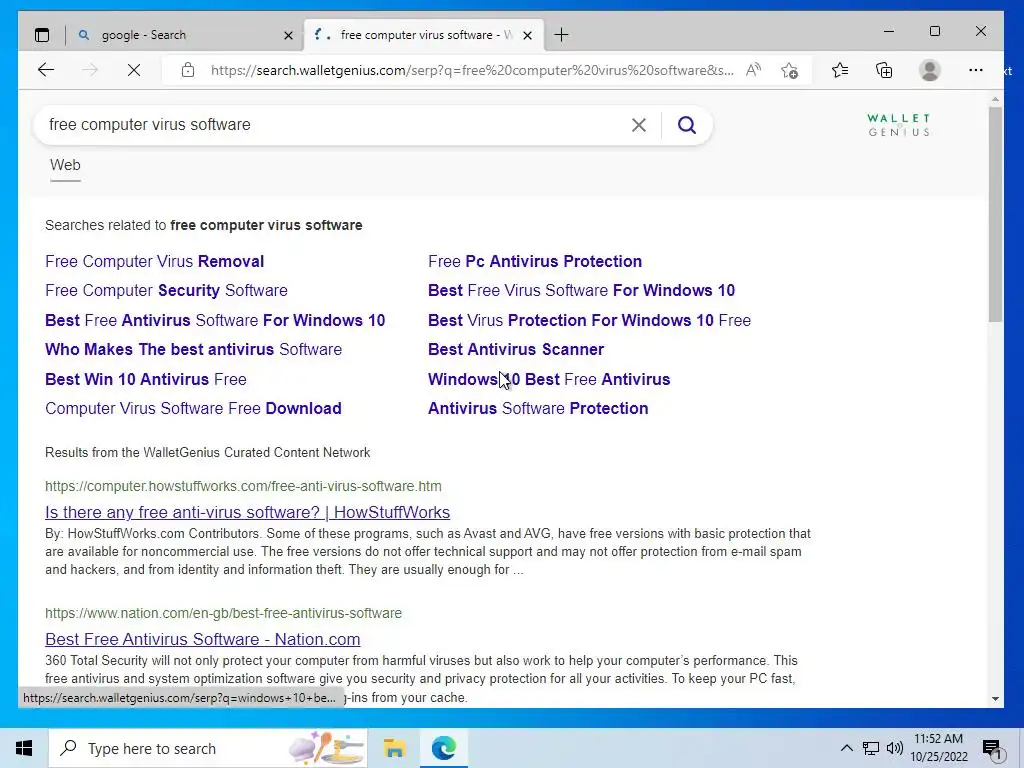The image size is (1024, 768).
Task: Close the google - Search tab
Action: point(288,35)
